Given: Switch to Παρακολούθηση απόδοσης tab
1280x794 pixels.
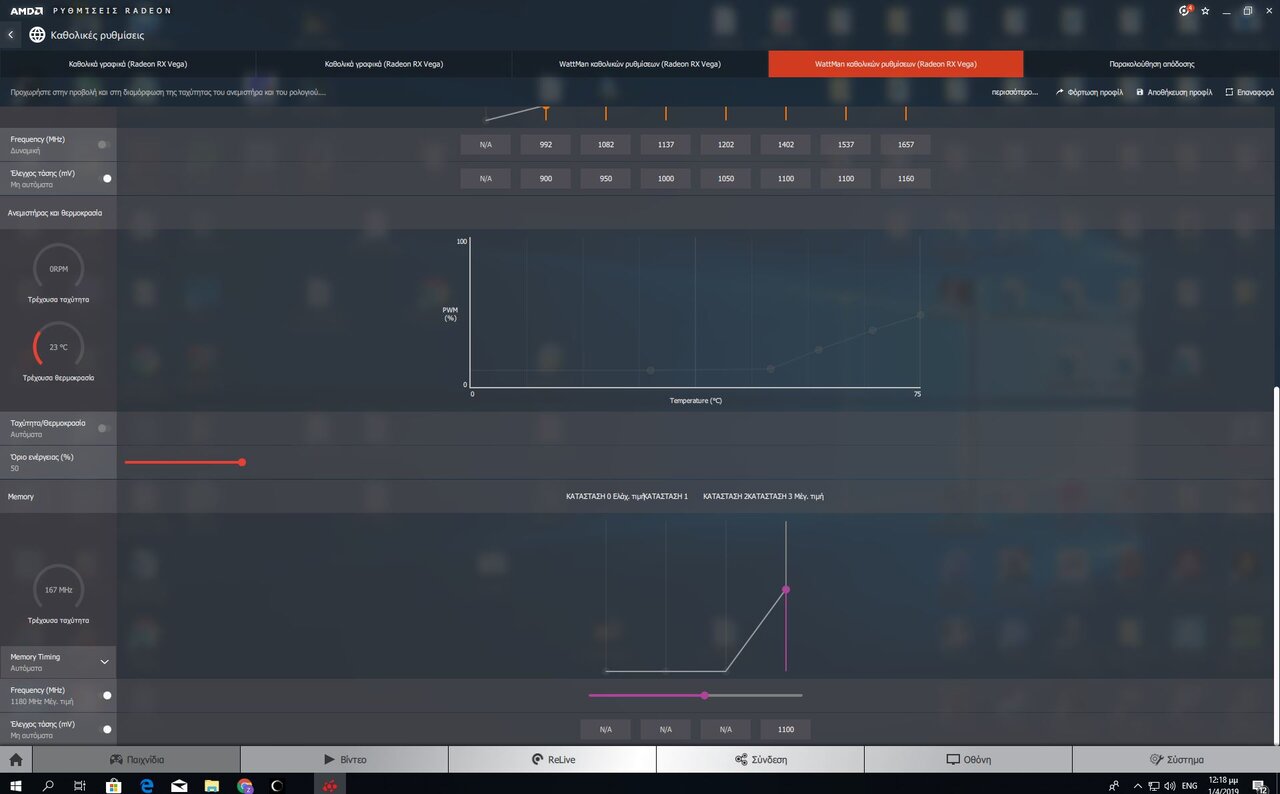Looking at the screenshot, I should click(1151, 64).
